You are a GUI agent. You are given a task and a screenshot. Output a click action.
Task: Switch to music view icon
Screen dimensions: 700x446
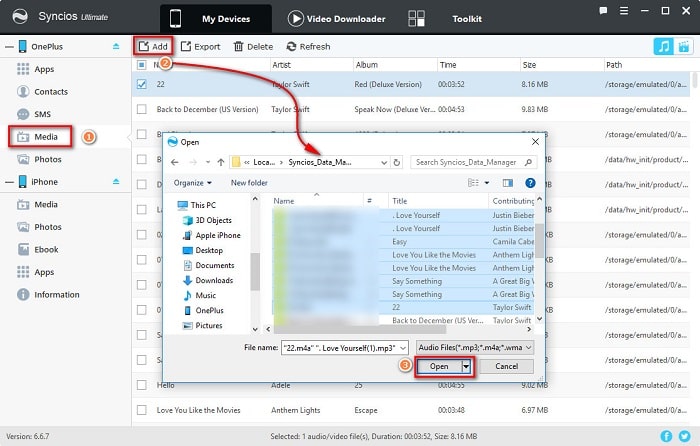[x=663, y=46]
